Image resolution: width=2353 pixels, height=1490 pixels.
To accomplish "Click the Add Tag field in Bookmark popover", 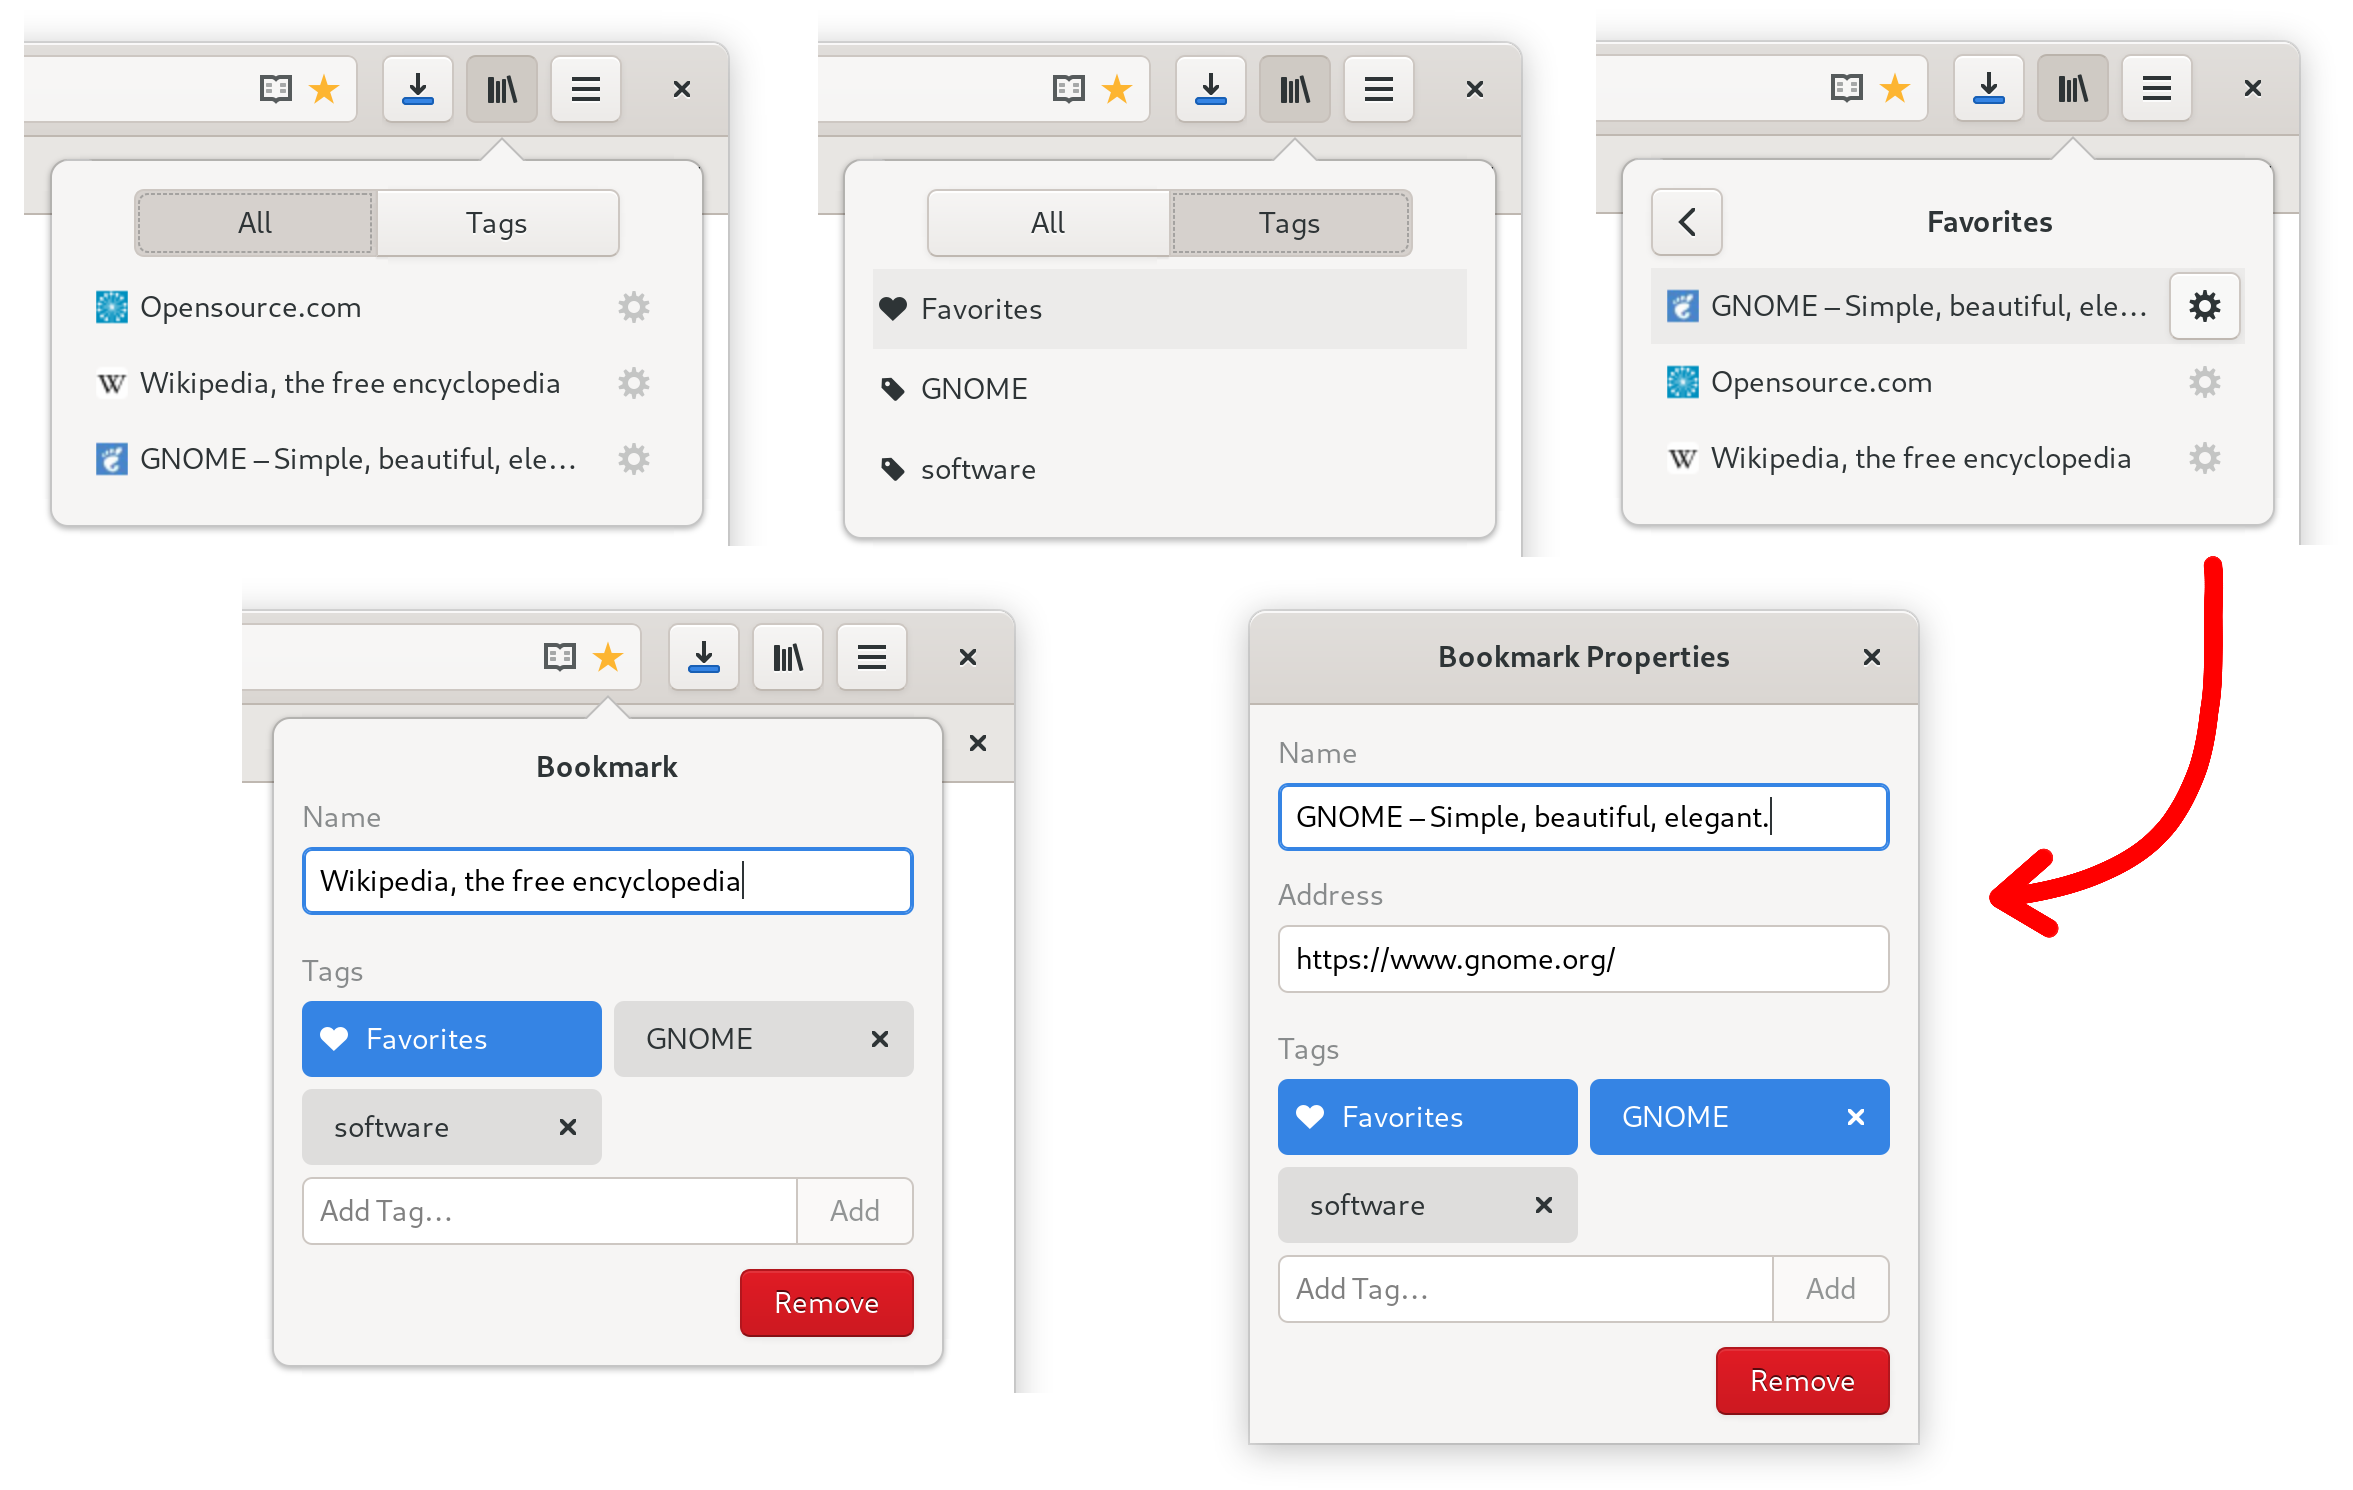I will [549, 1211].
